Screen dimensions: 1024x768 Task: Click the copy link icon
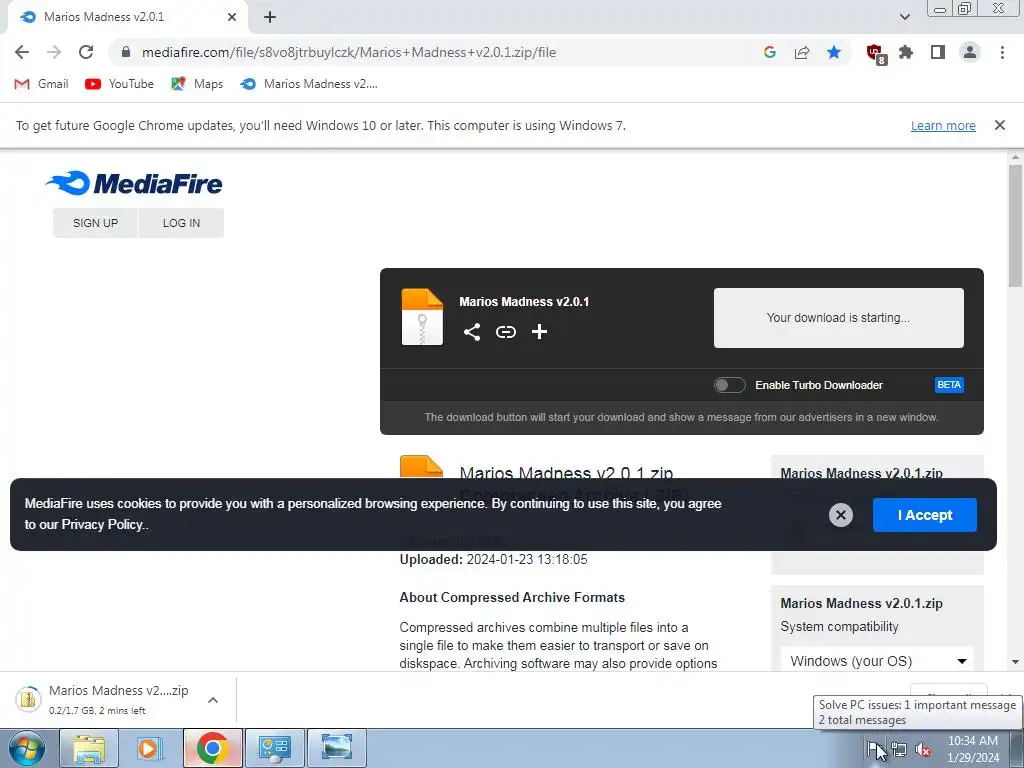(x=505, y=332)
